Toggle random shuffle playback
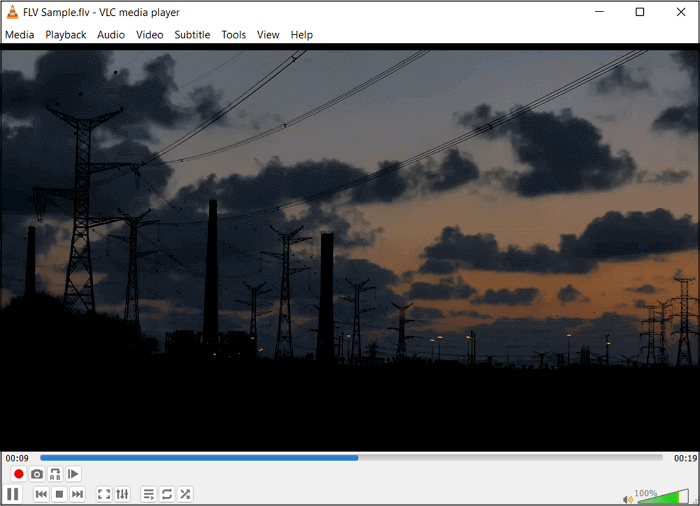This screenshot has height=506, width=700. click(185, 494)
